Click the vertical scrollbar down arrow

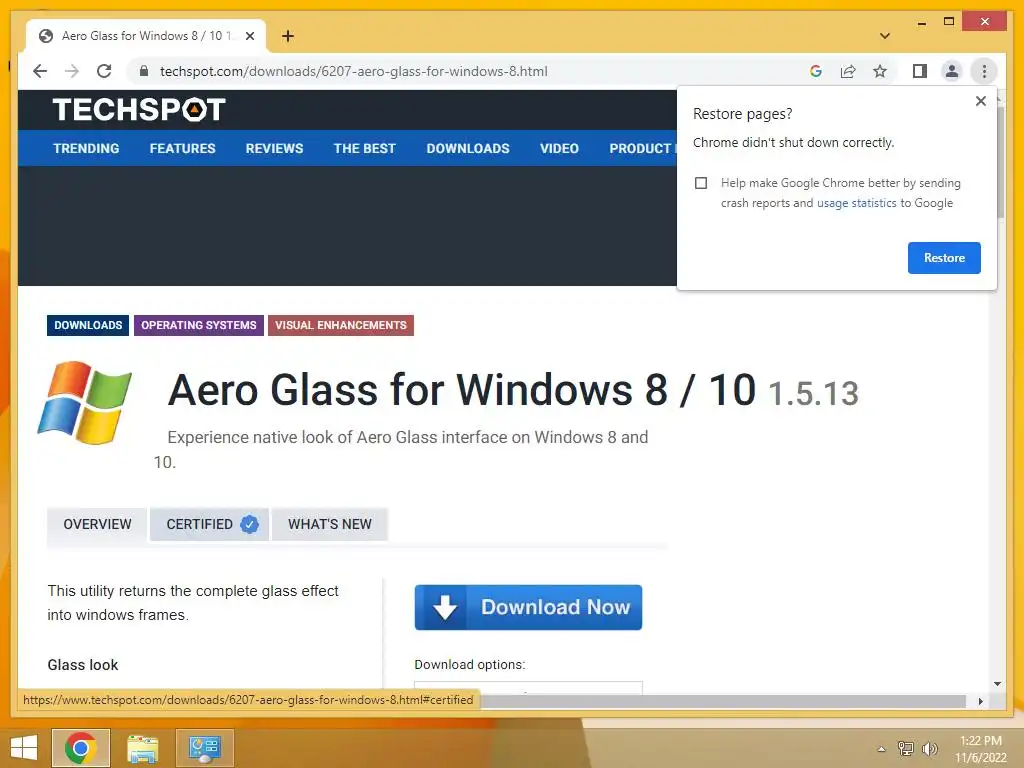pos(997,684)
